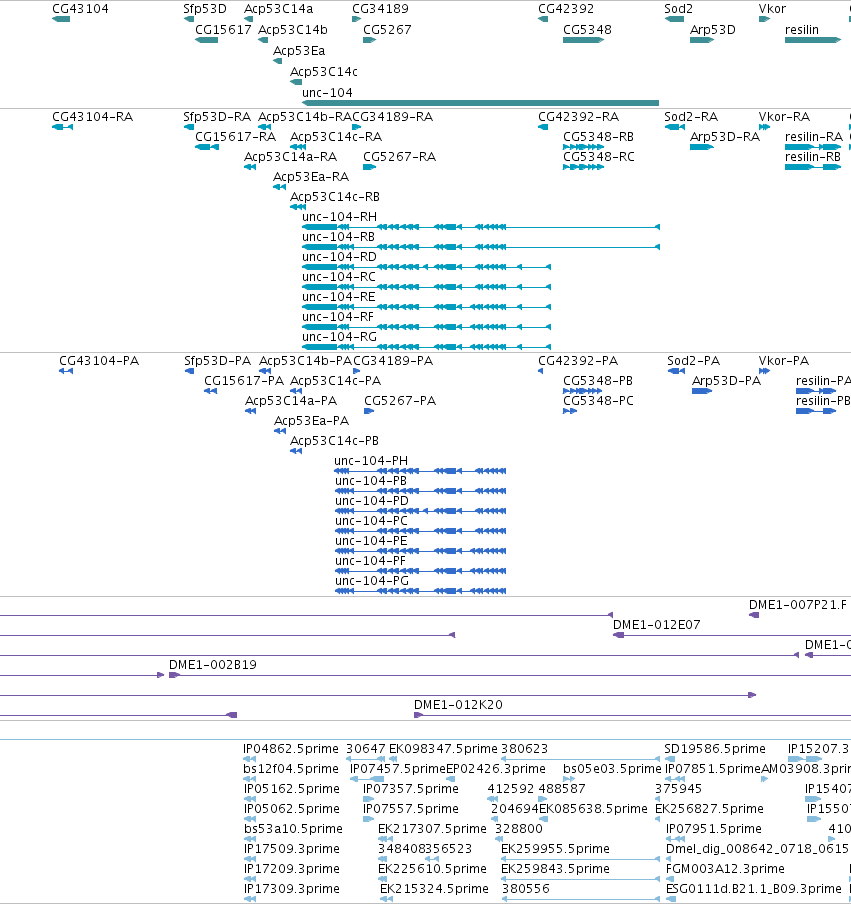The image size is (851, 904).
Task: Select the DME1-007P21.F BAC label
Action: click(x=798, y=605)
